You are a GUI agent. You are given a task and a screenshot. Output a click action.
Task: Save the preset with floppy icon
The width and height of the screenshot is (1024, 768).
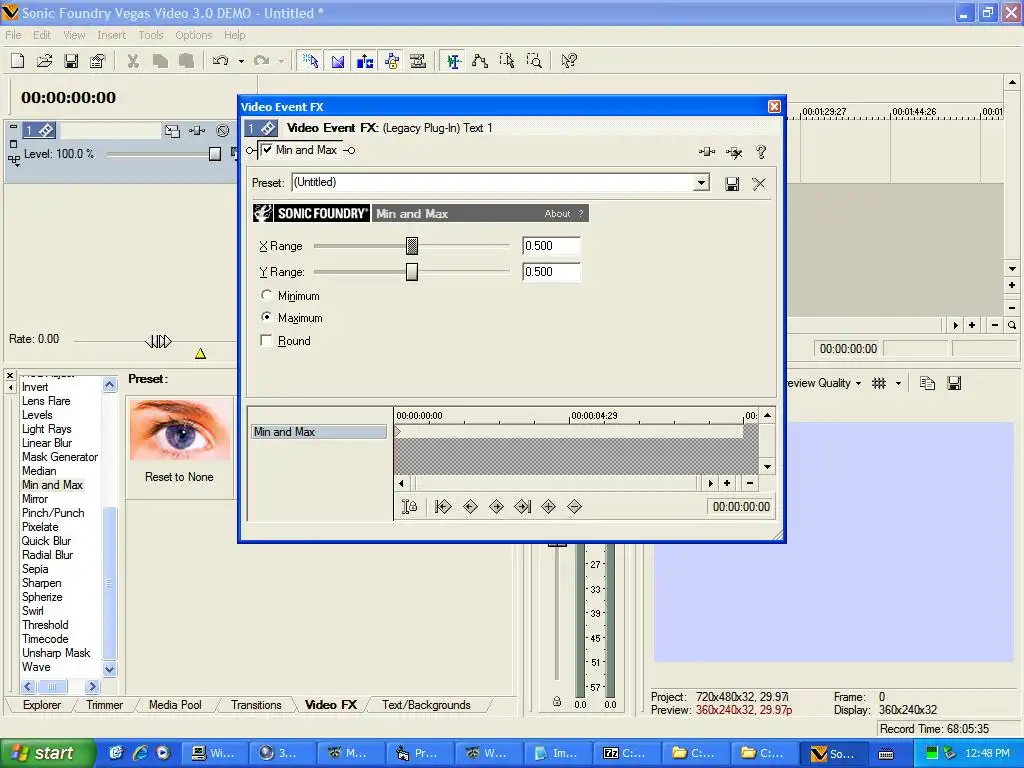tap(732, 184)
